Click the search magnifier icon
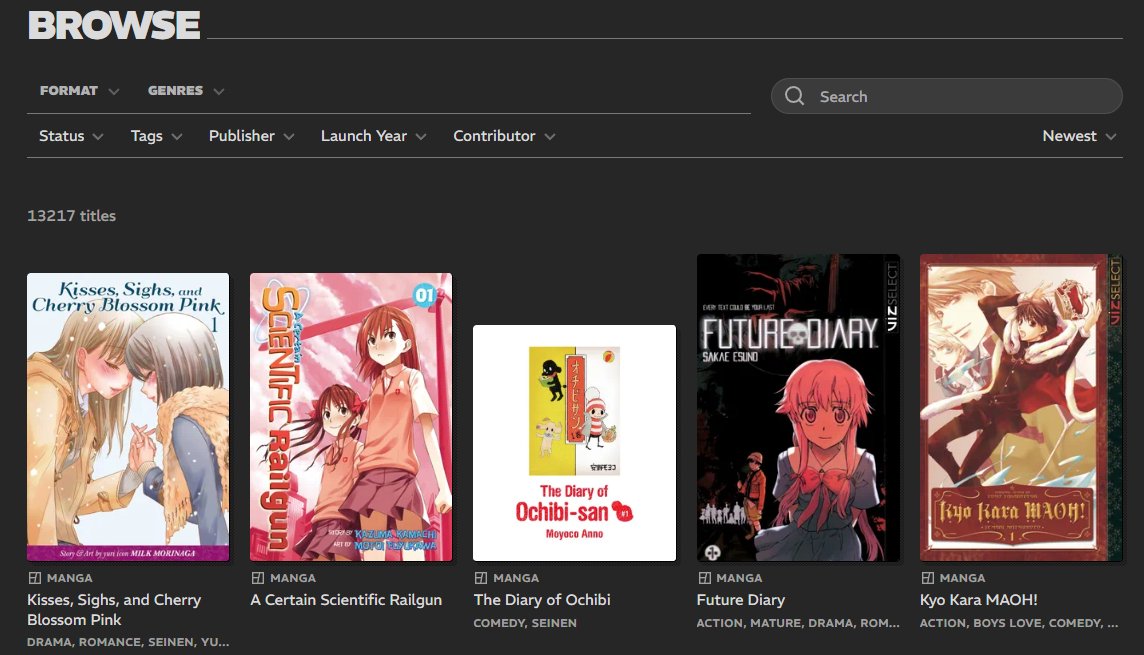Image resolution: width=1144 pixels, height=655 pixels. pos(795,96)
